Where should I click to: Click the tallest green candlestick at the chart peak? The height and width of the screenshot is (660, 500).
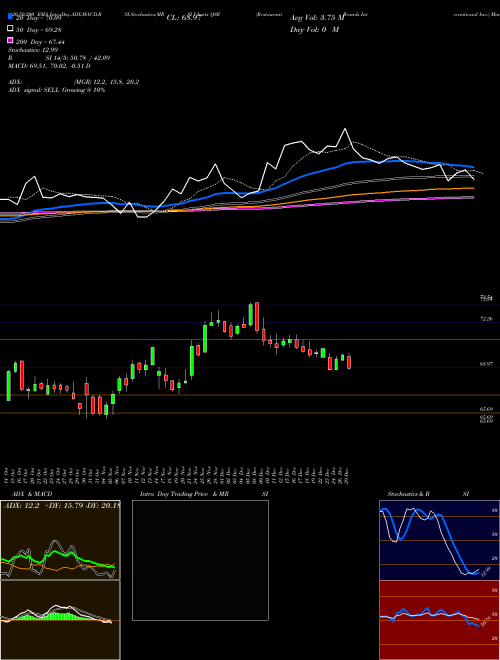click(251, 314)
